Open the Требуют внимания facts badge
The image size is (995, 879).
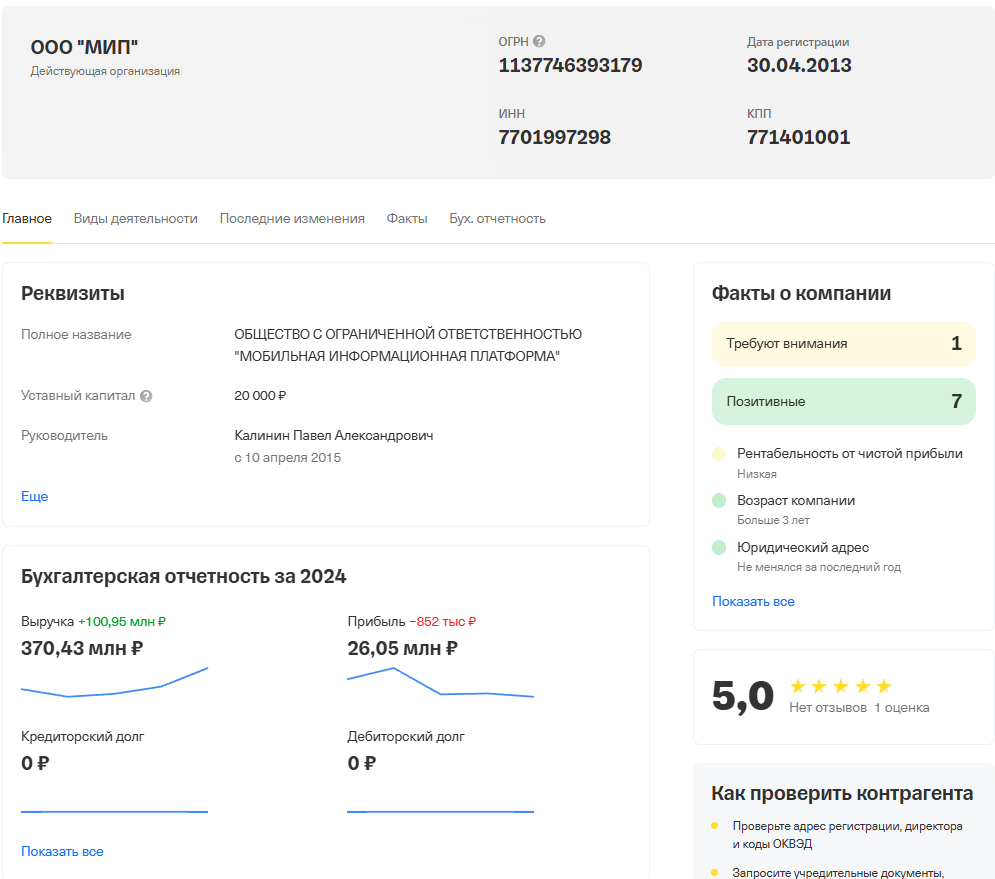[x=843, y=343]
